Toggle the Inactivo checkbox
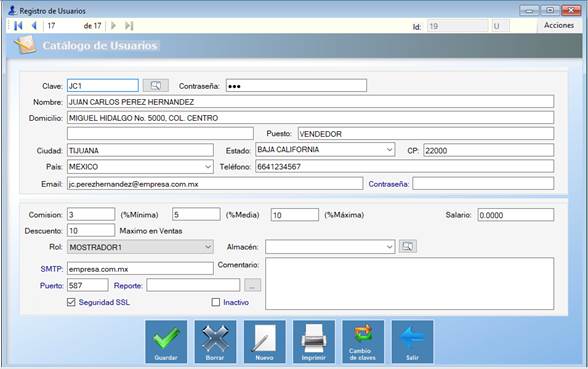This screenshot has width=588, height=369. tap(216, 302)
